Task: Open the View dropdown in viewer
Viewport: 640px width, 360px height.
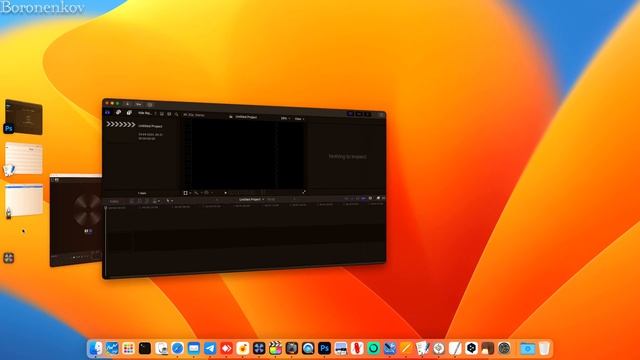Action: (299, 119)
